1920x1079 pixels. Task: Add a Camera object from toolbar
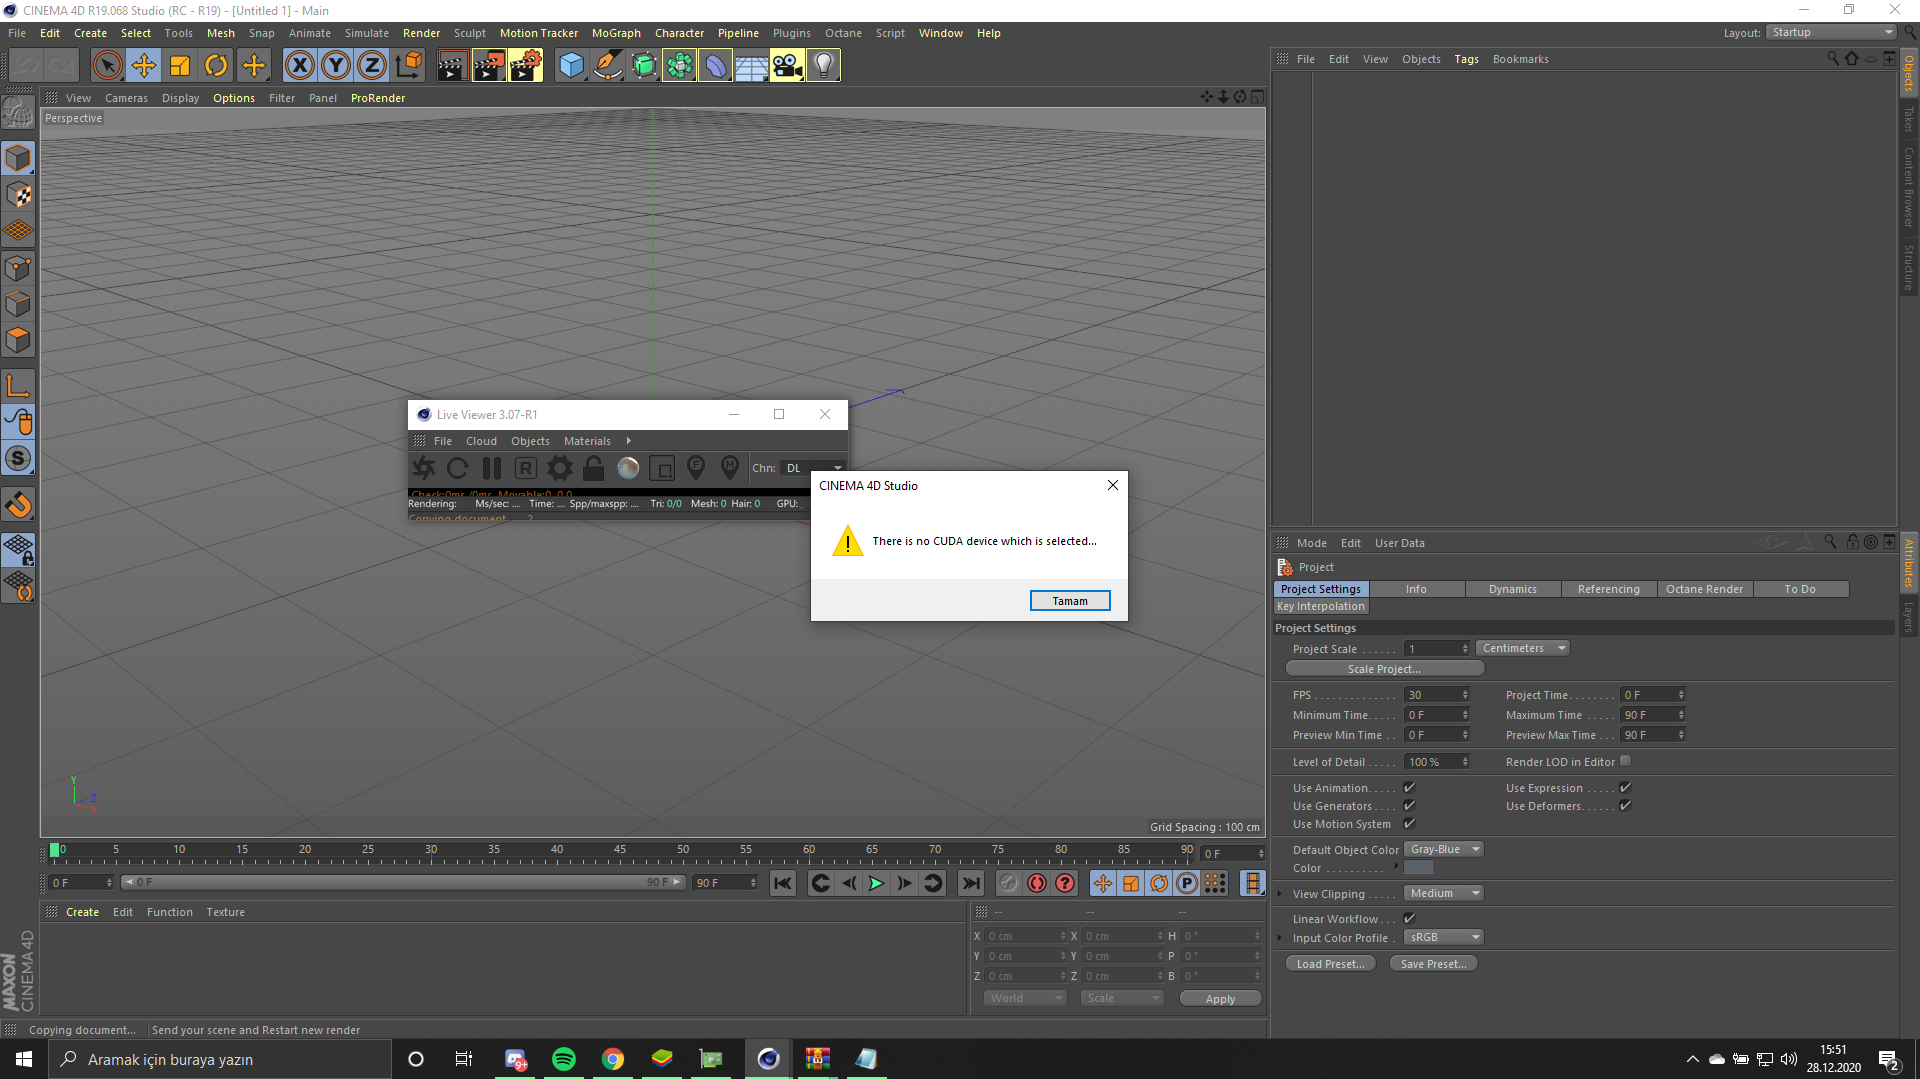point(787,66)
